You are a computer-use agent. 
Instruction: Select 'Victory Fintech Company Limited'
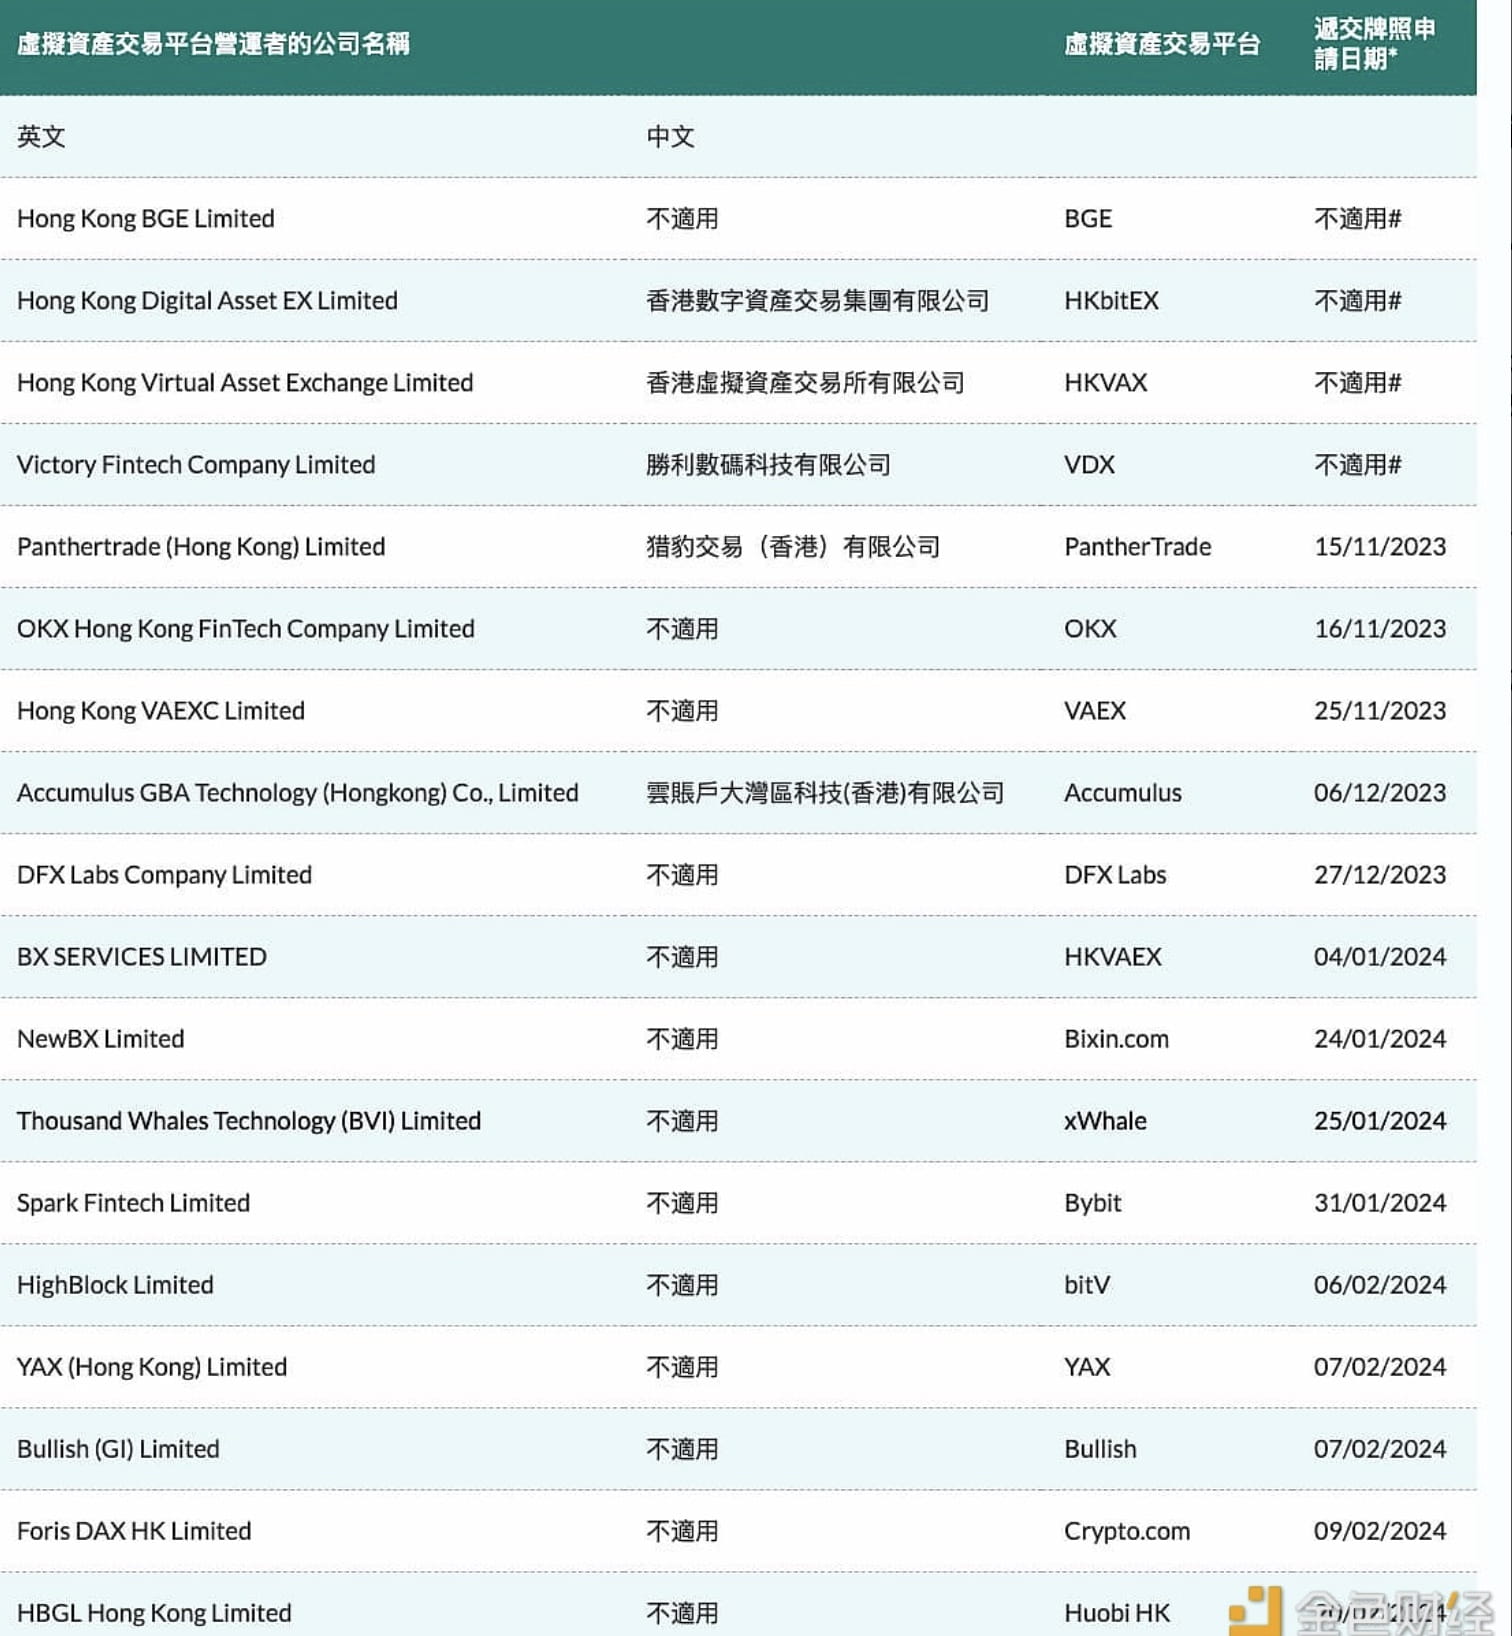point(196,465)
